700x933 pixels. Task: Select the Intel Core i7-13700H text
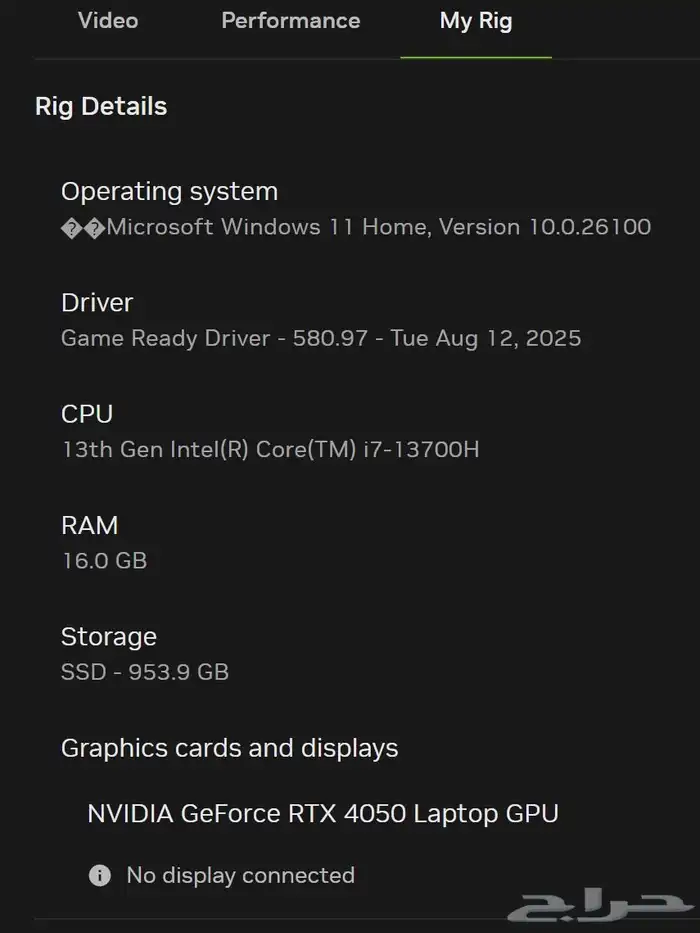coord(270,449)
